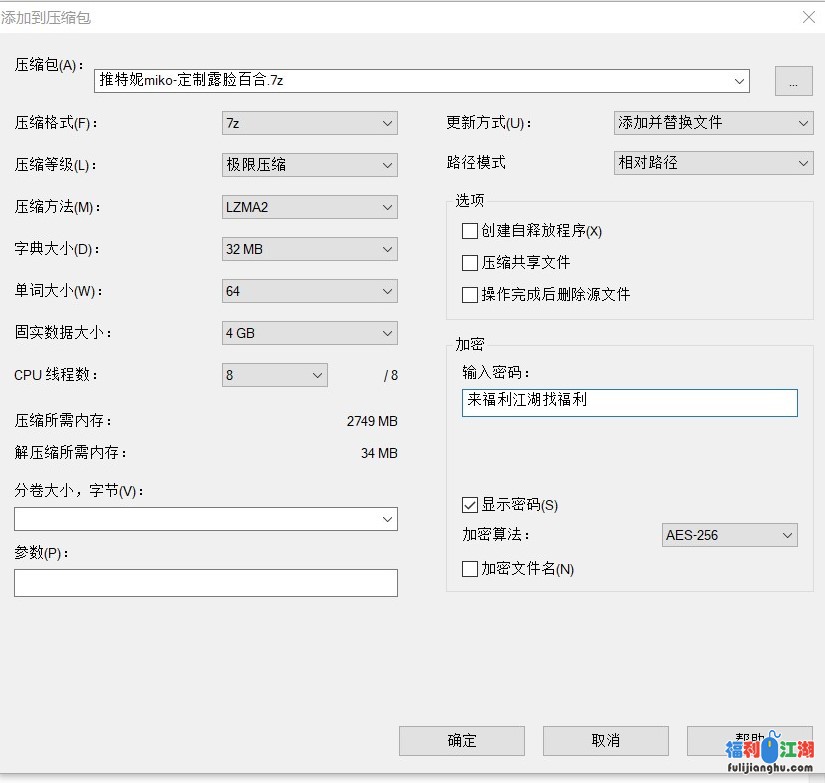
Task: Open the word size dropdown showing 64
Action: click(x=309, y=291)
